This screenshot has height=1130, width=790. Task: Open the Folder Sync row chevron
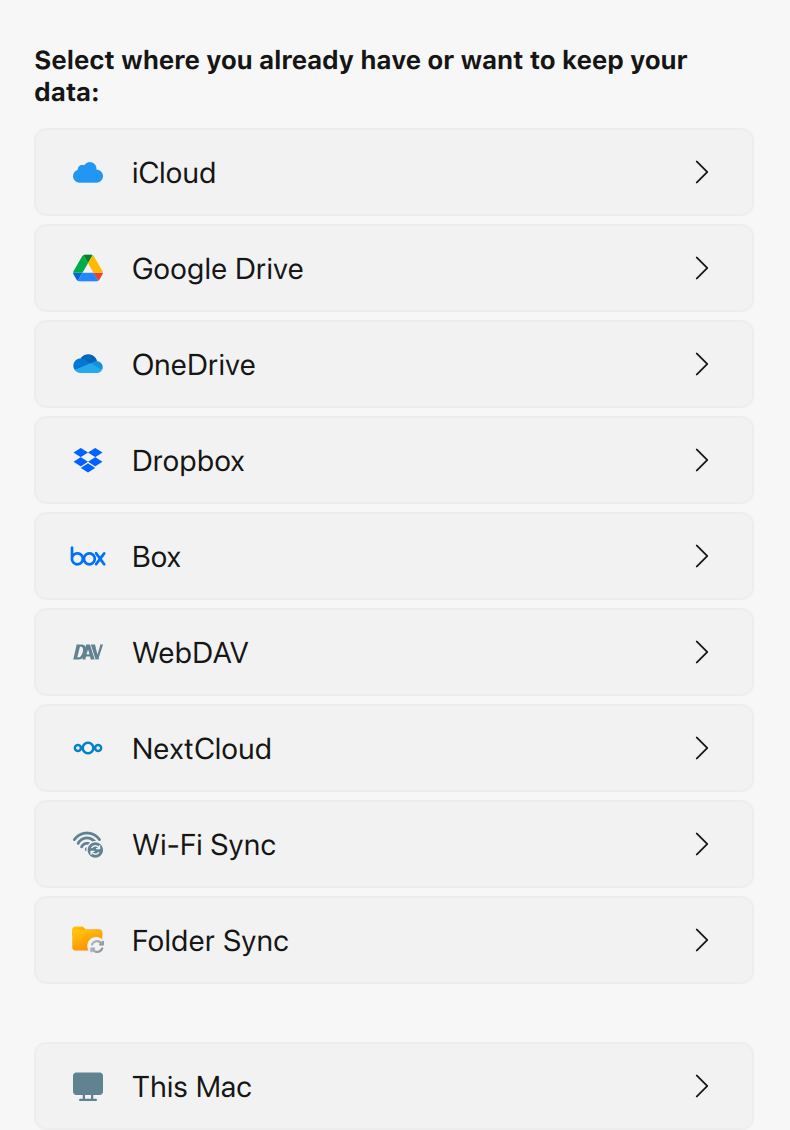coord(701,940)
